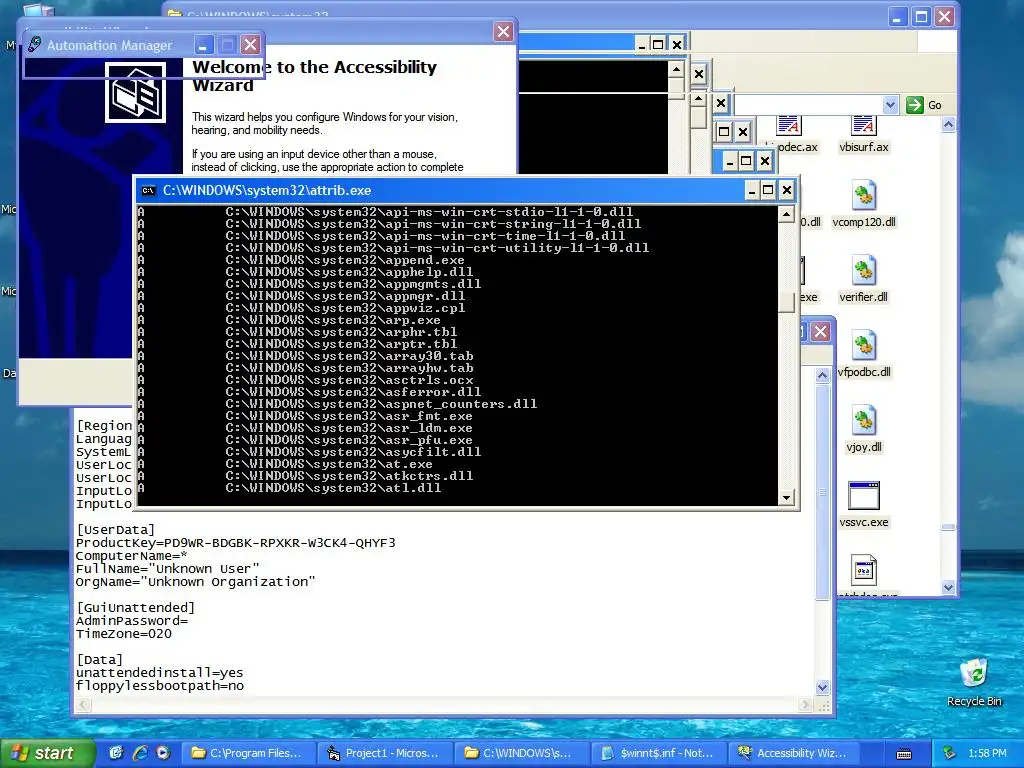This screenshot has height=768, width=1024.
Task: Click the AdminPassword= line in Notepad
Action: [131, 621]
